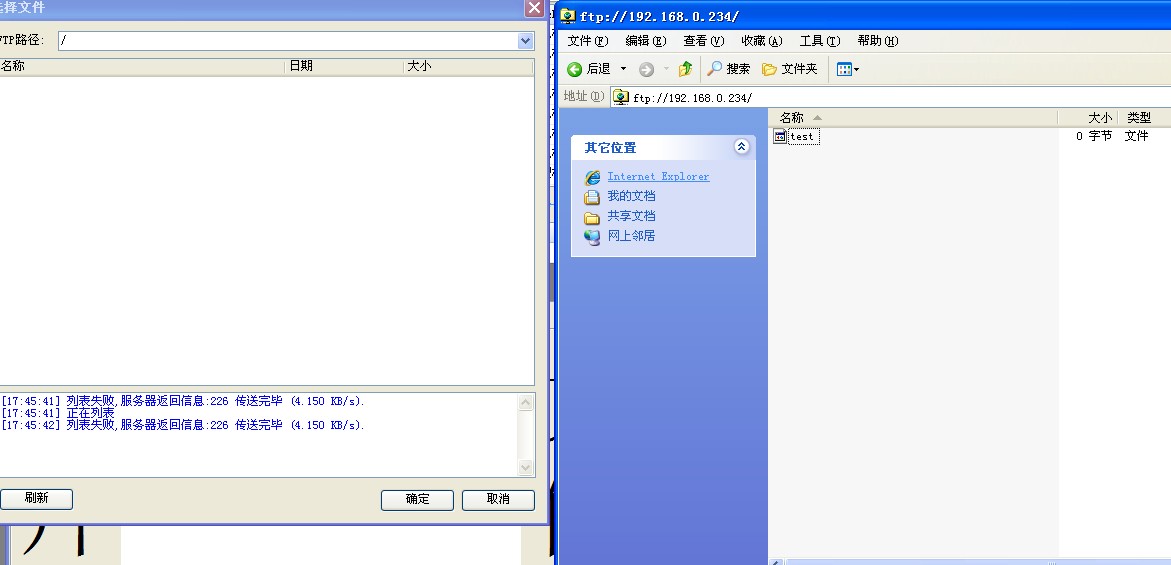Click the grayed Forward arrow icon
The width and height of the screenshot is (1171, 565).
pos(646,69)
